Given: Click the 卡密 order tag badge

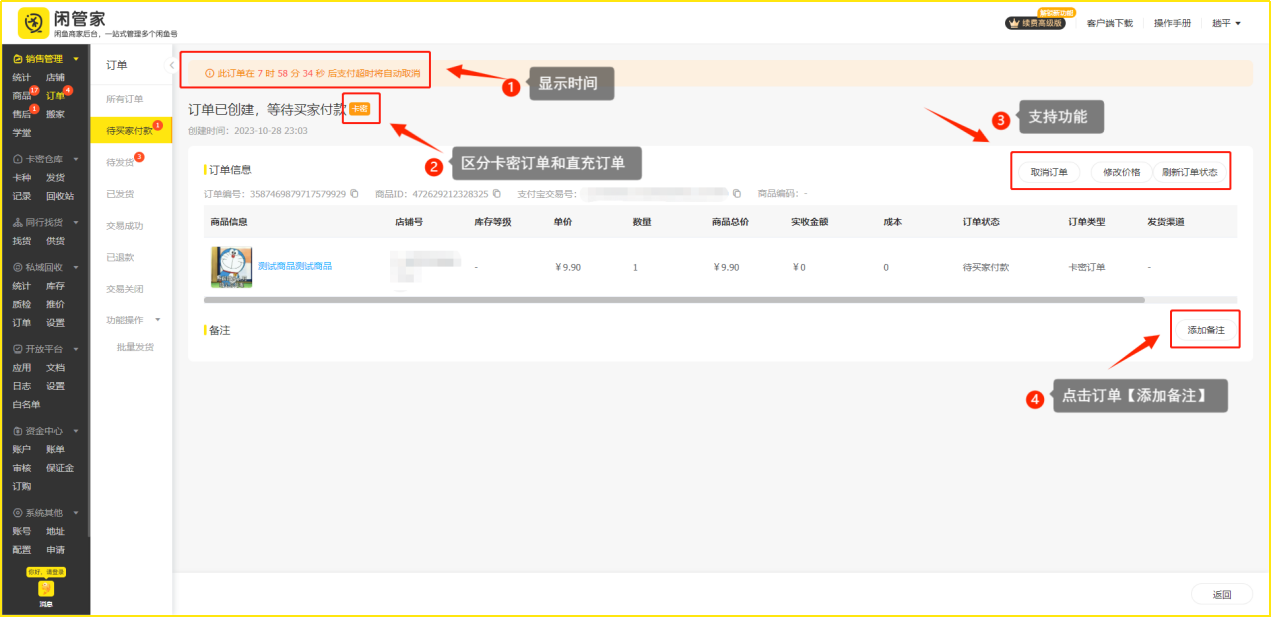Looking at the screenshot, I should pyautogui.click(x=360, y=108).
